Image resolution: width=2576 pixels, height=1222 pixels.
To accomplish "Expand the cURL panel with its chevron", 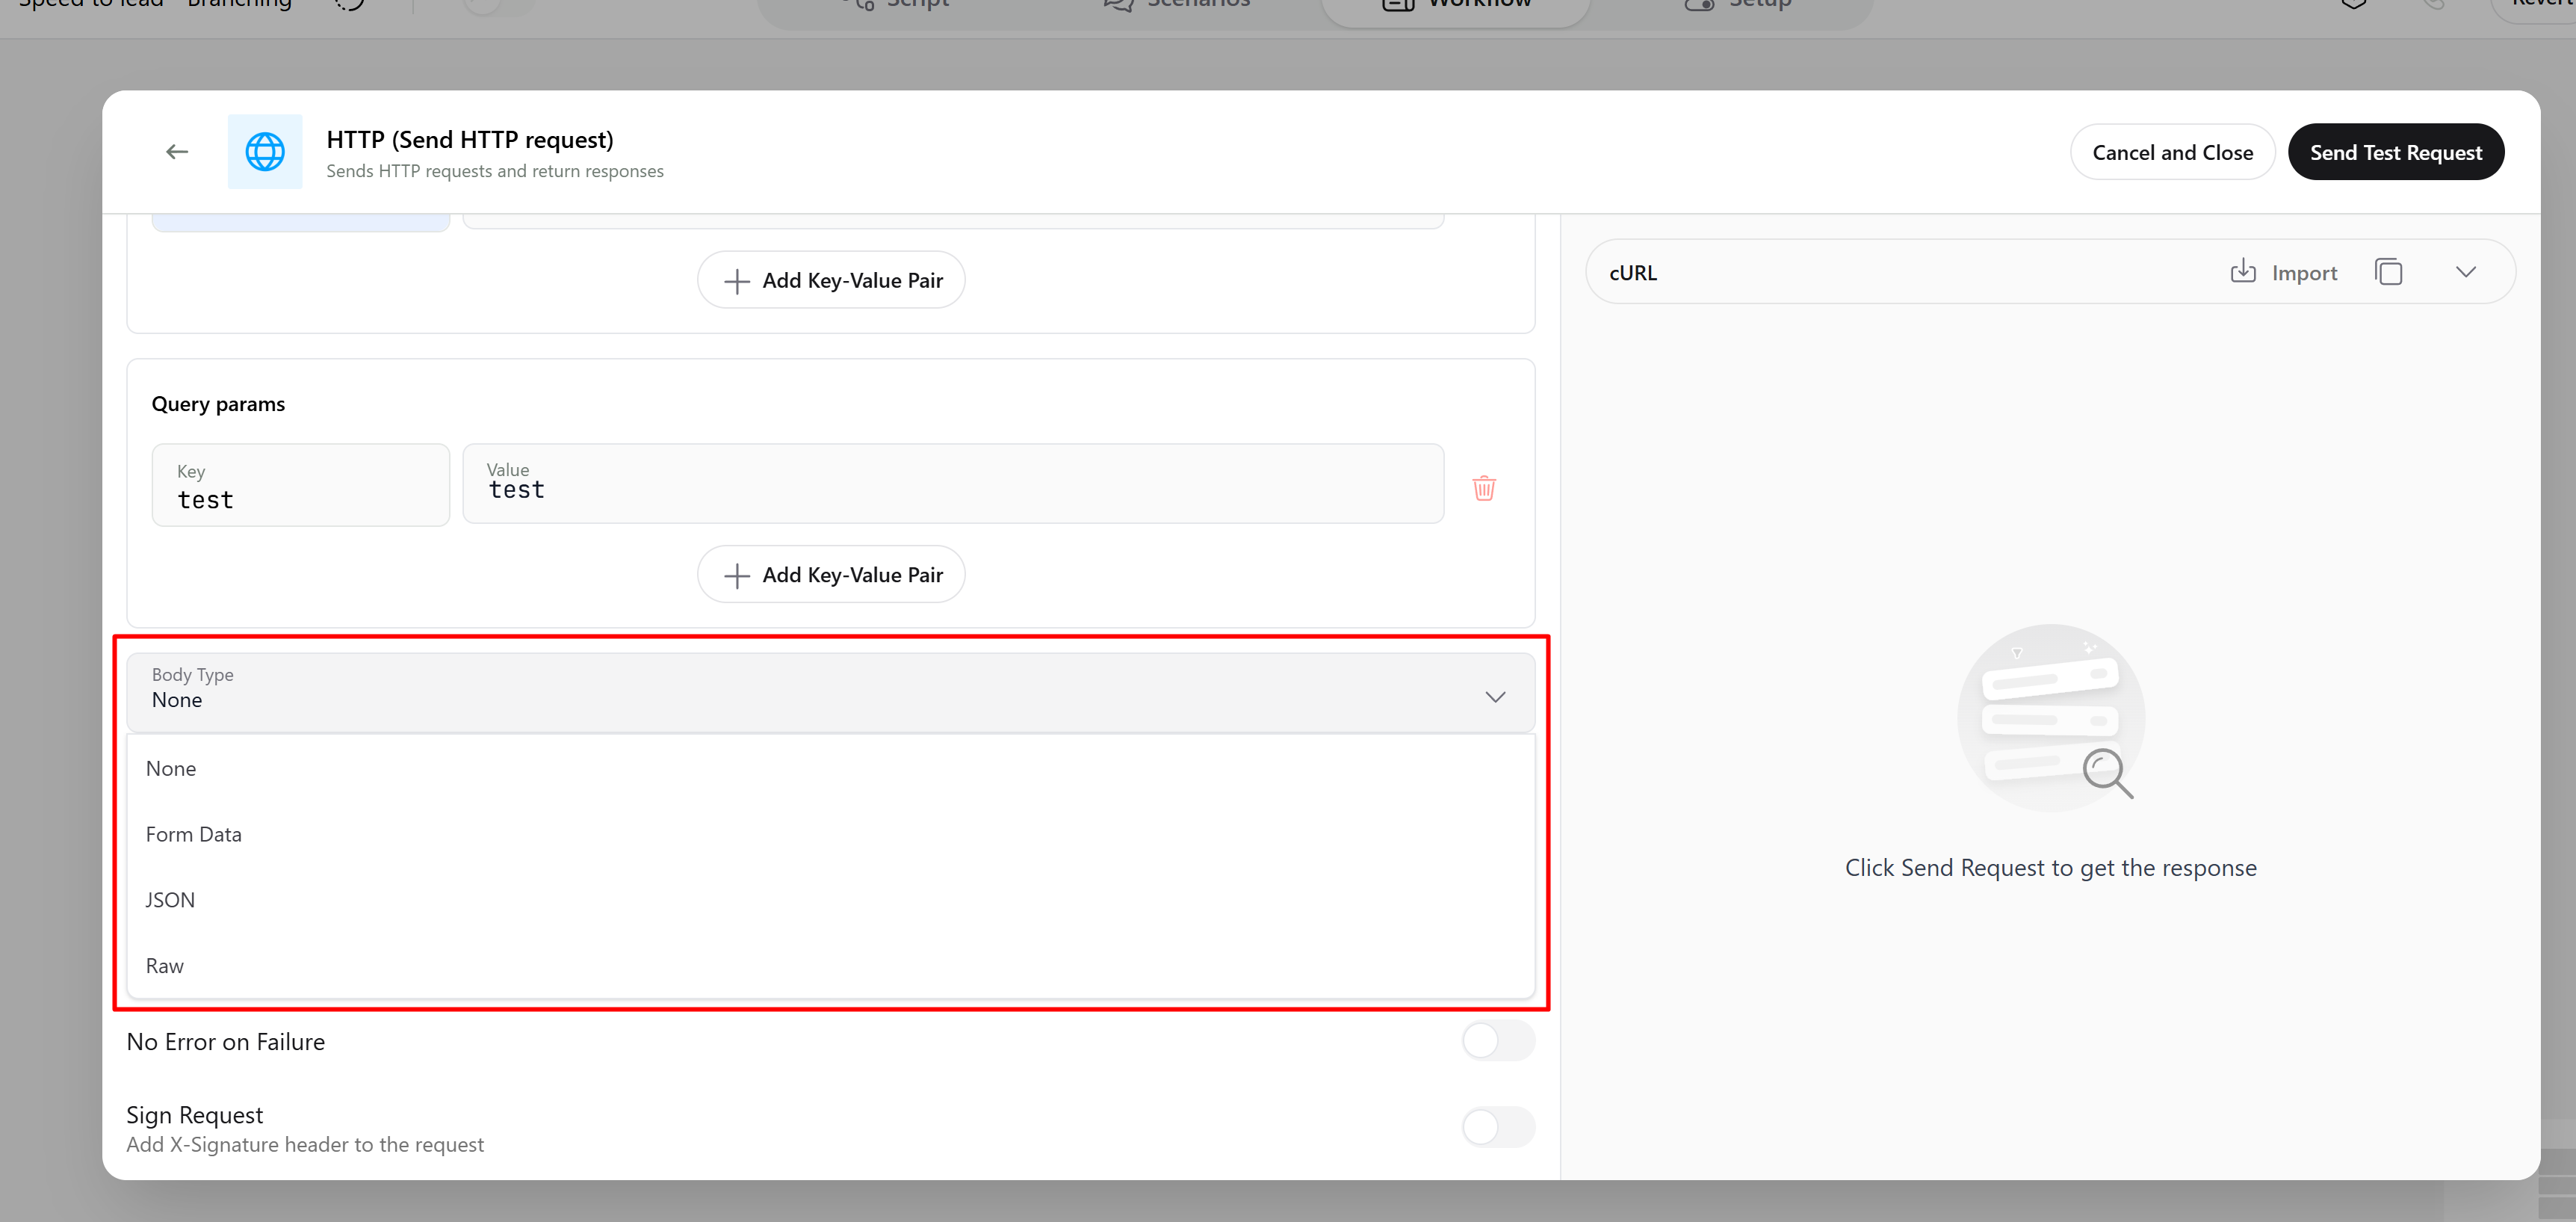I will click(x=2466, y=271).
